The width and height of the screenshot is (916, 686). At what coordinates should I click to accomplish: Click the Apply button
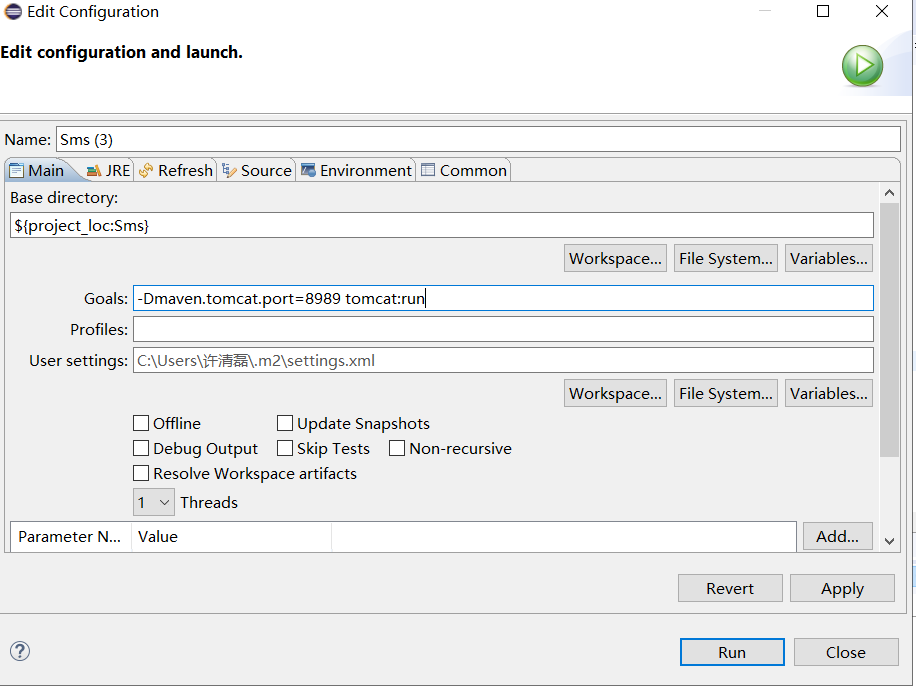(842, 588)
